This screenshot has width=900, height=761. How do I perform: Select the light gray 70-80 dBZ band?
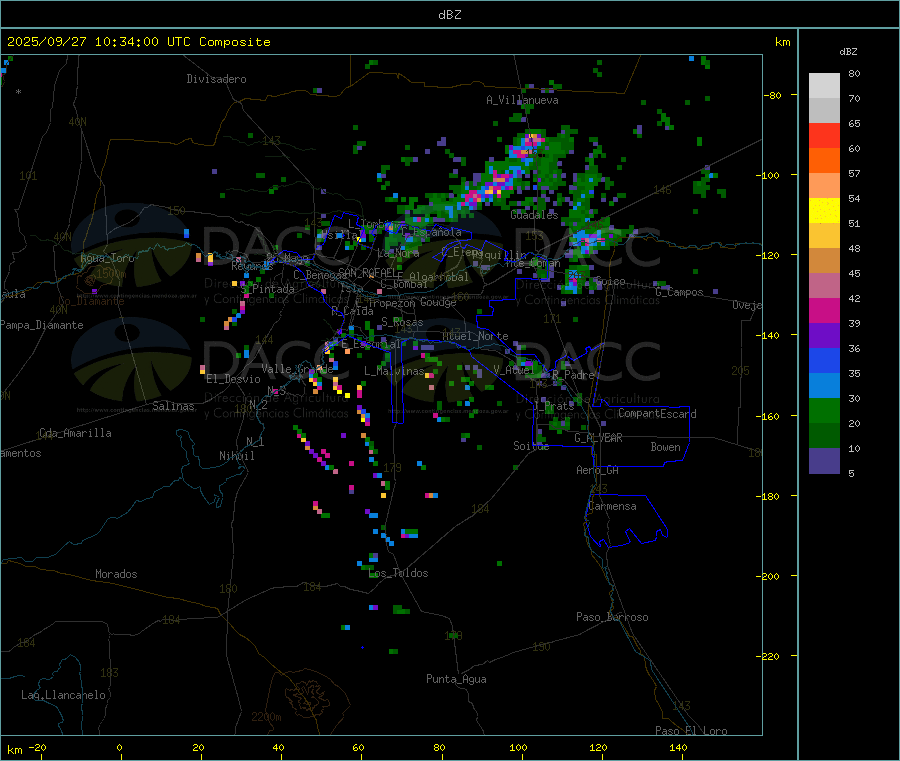(824, 86)
